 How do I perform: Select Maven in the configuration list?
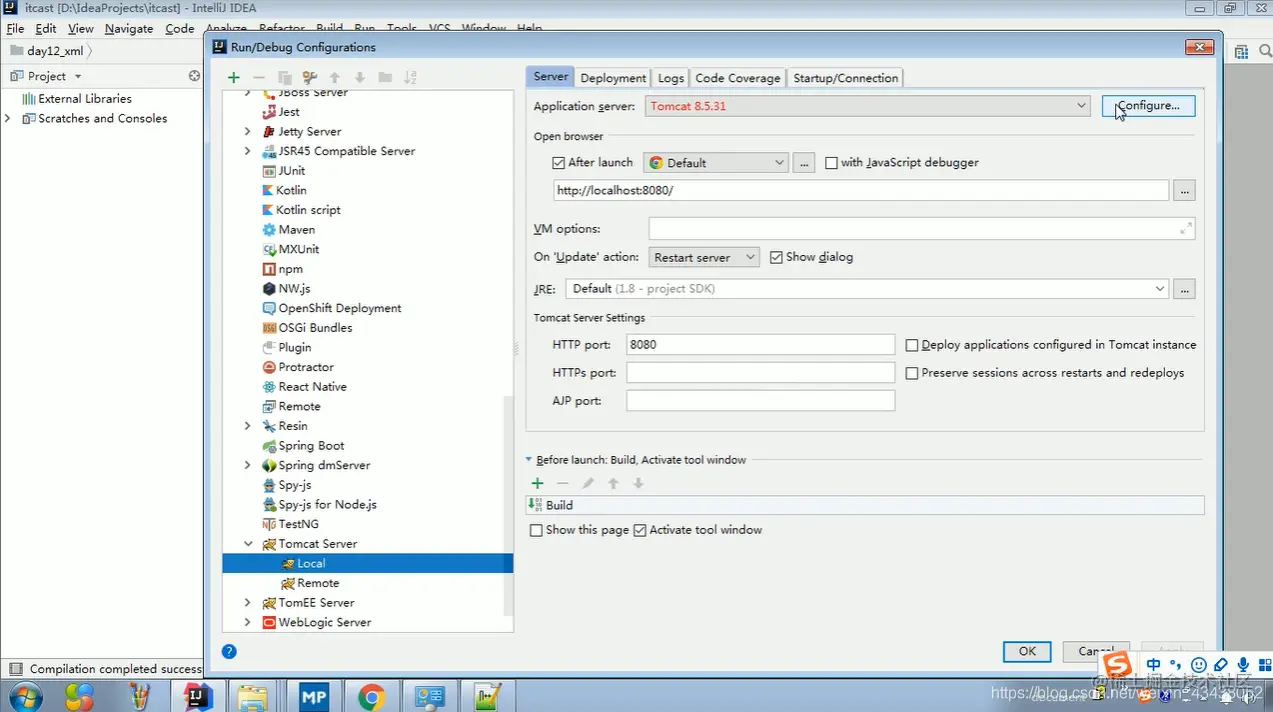tap(297, 229)
